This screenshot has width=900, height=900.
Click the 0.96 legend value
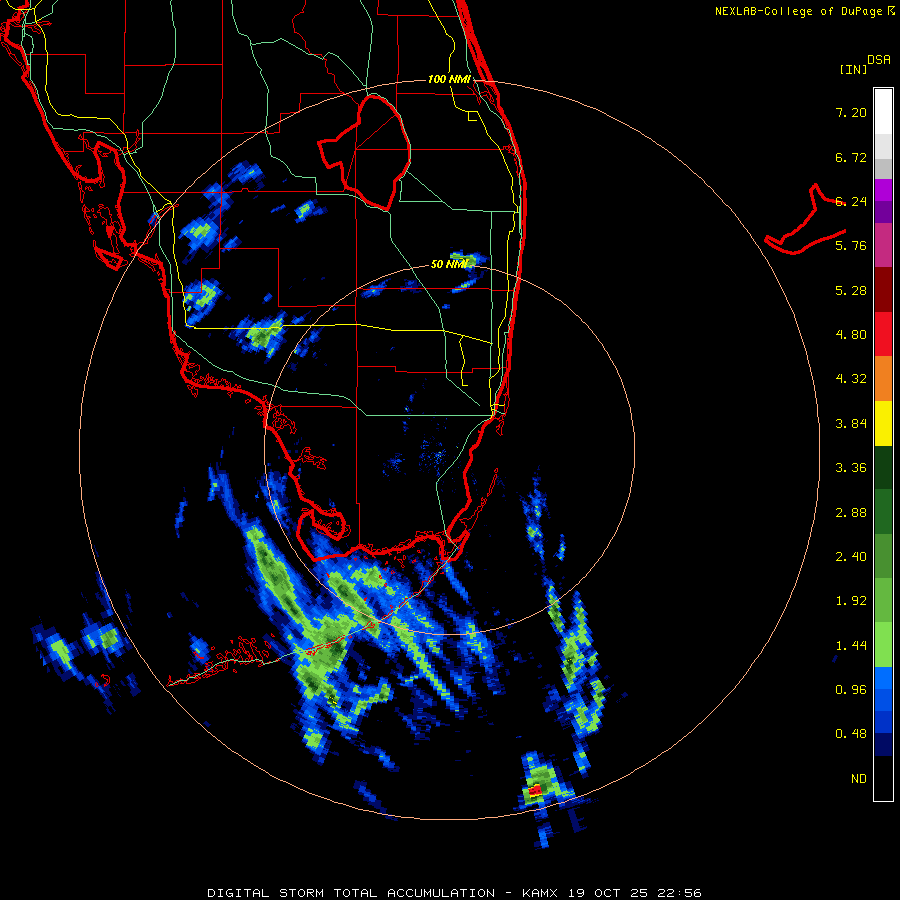[851, 690]
